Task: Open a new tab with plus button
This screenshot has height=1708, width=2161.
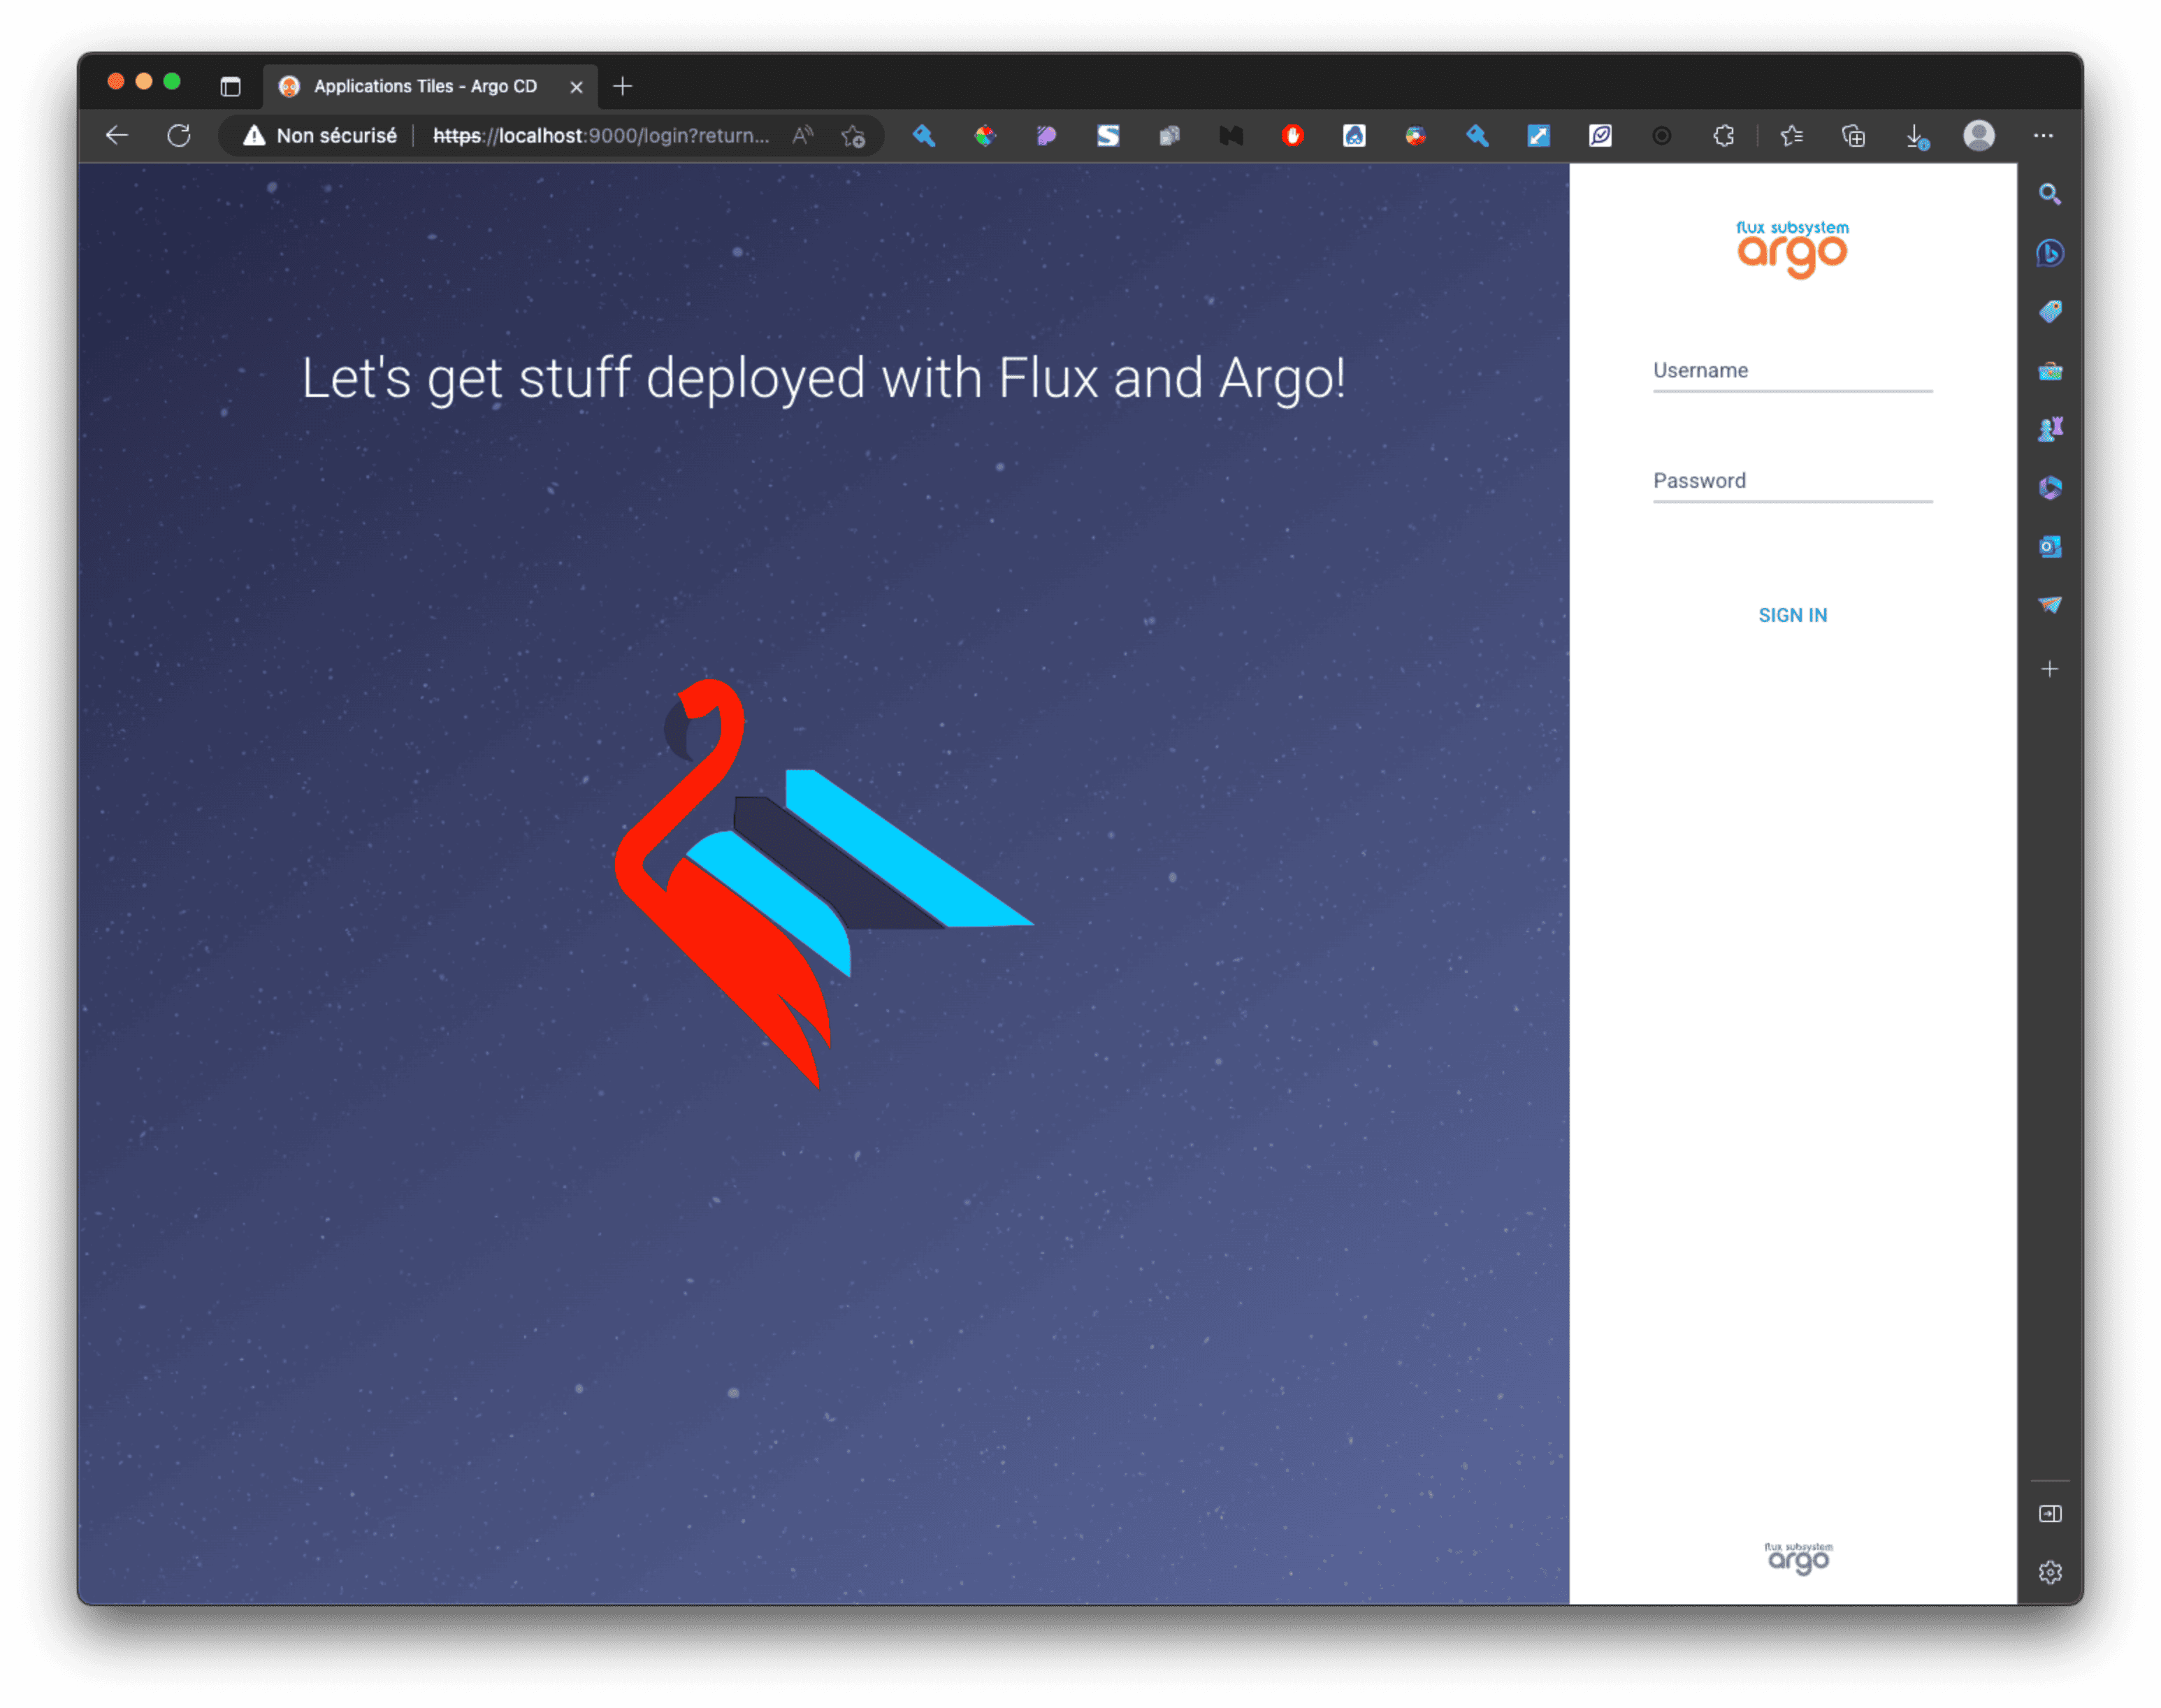Action: click(x=623, y=87)
